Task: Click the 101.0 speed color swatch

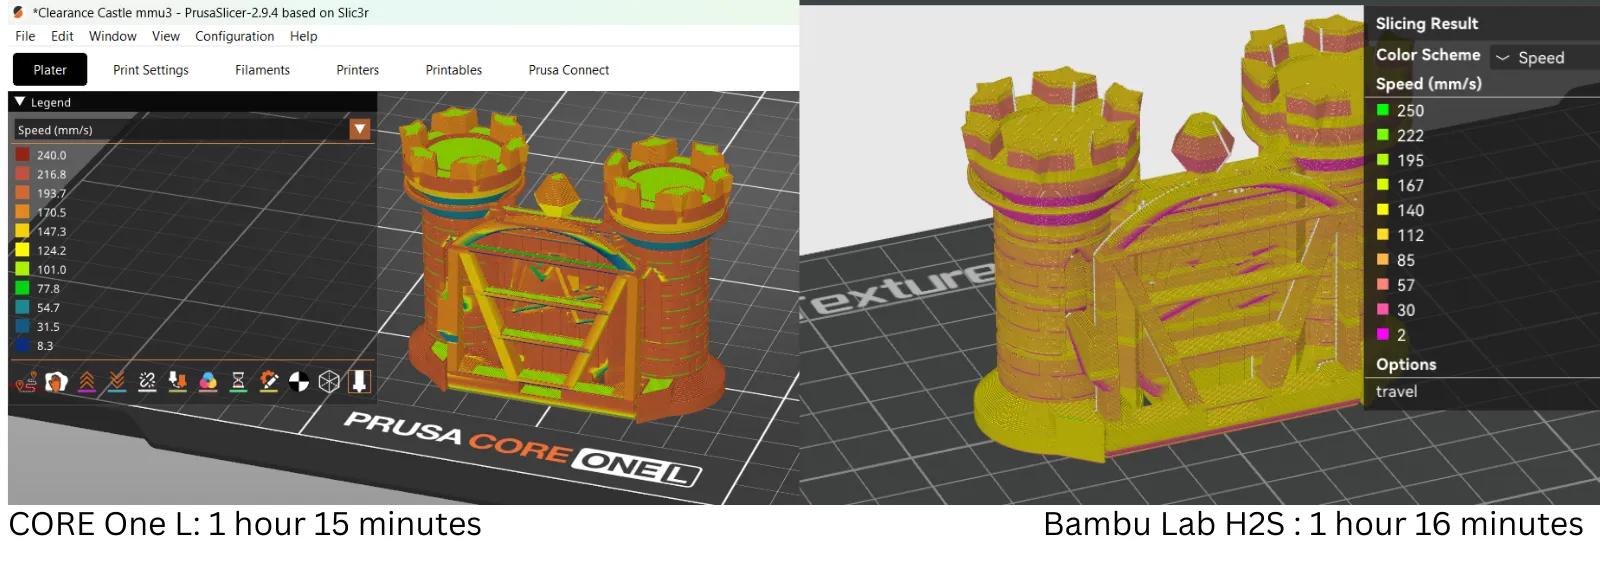Action: [x=22, y=269]
